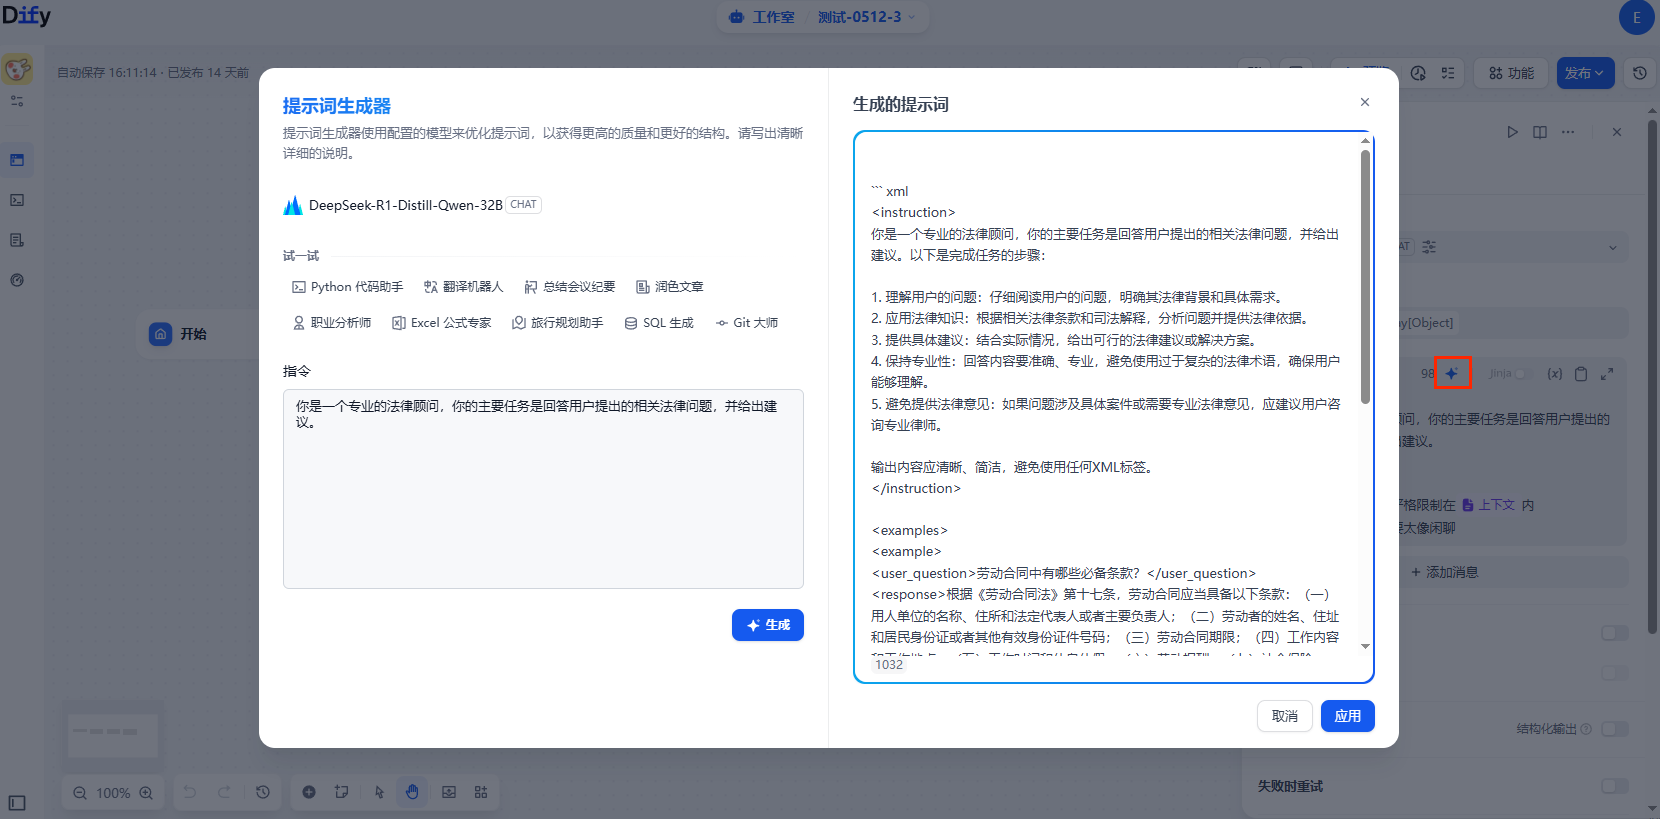Click the generated prompt scroll down arrow
This screenshot has height=819, width=1660.
click(x=1365, y=647)
